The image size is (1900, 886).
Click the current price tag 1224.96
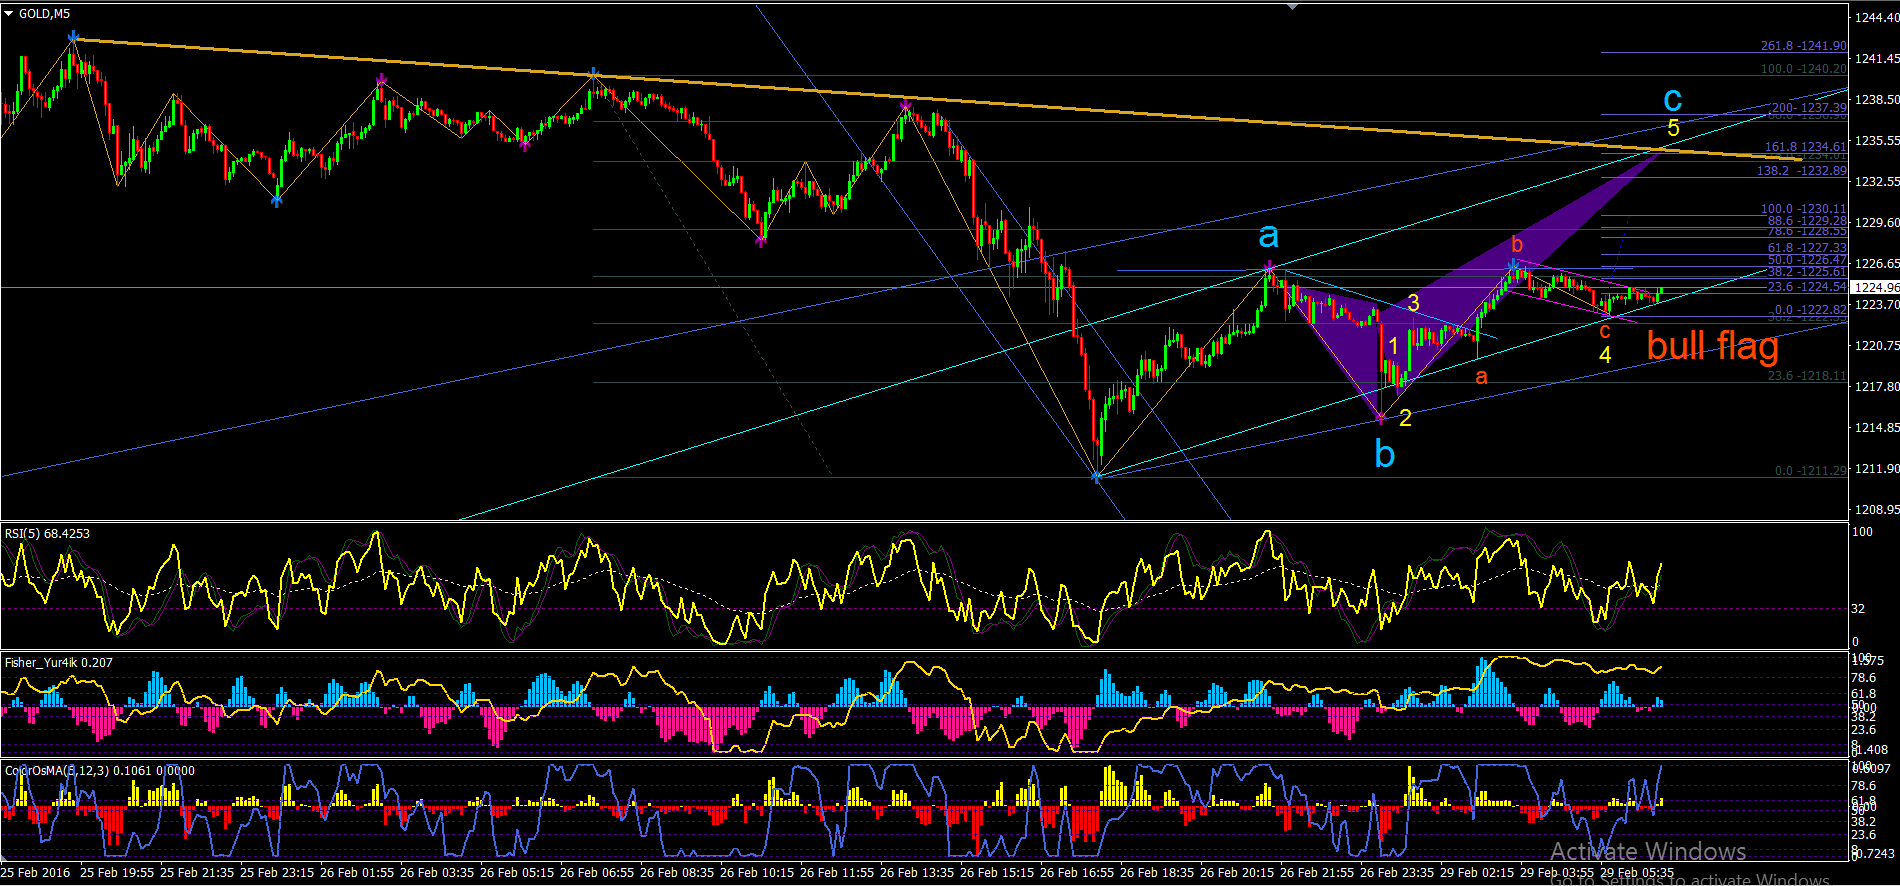coord(1874,288)
